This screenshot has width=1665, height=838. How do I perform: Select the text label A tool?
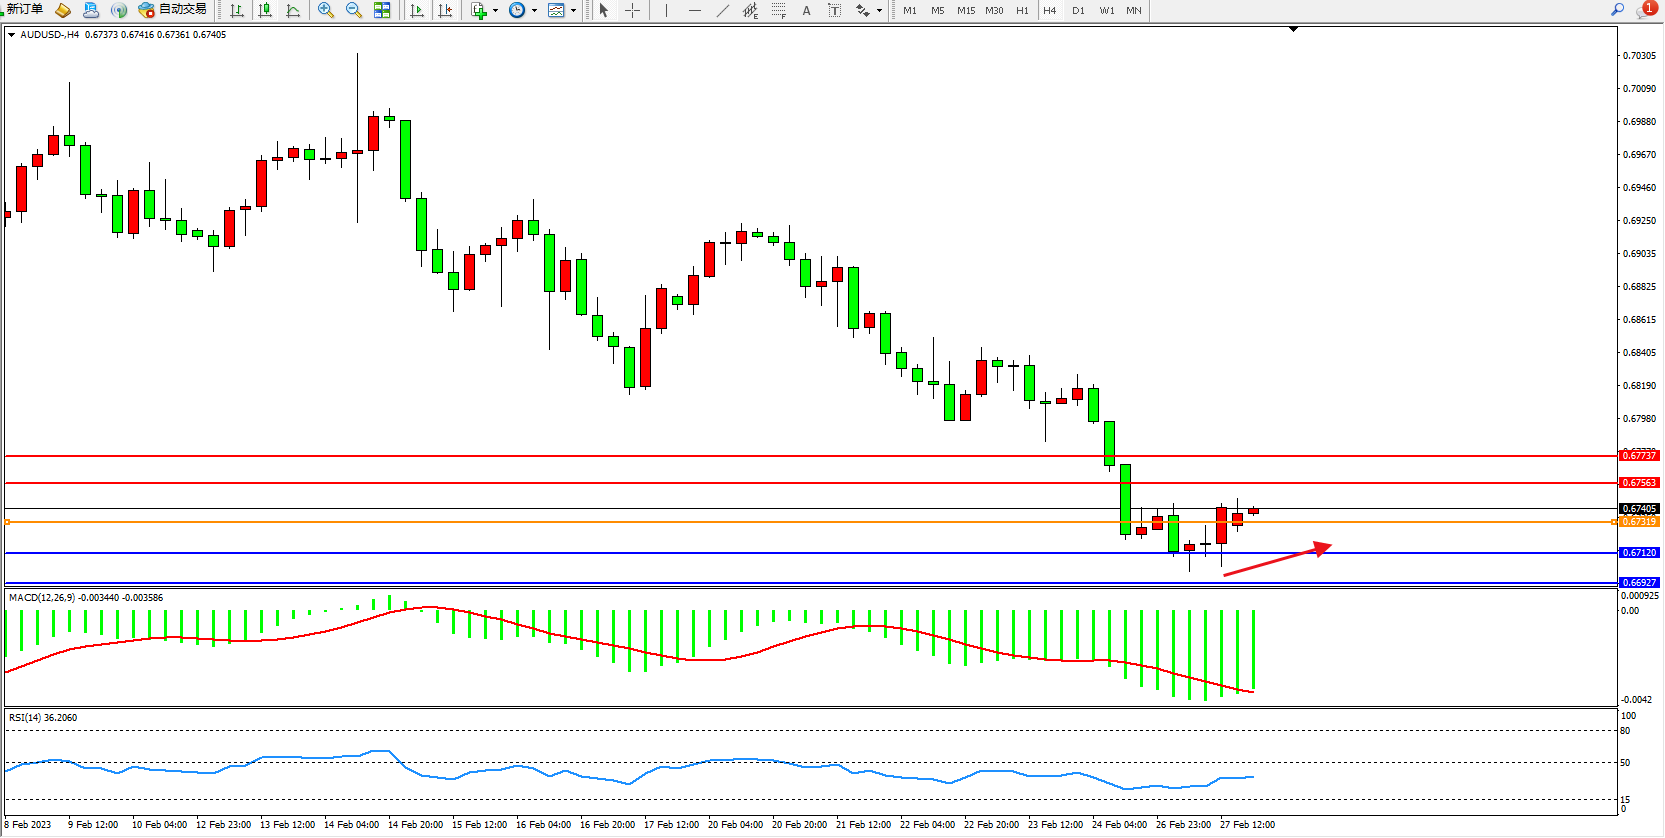(806, 11)
